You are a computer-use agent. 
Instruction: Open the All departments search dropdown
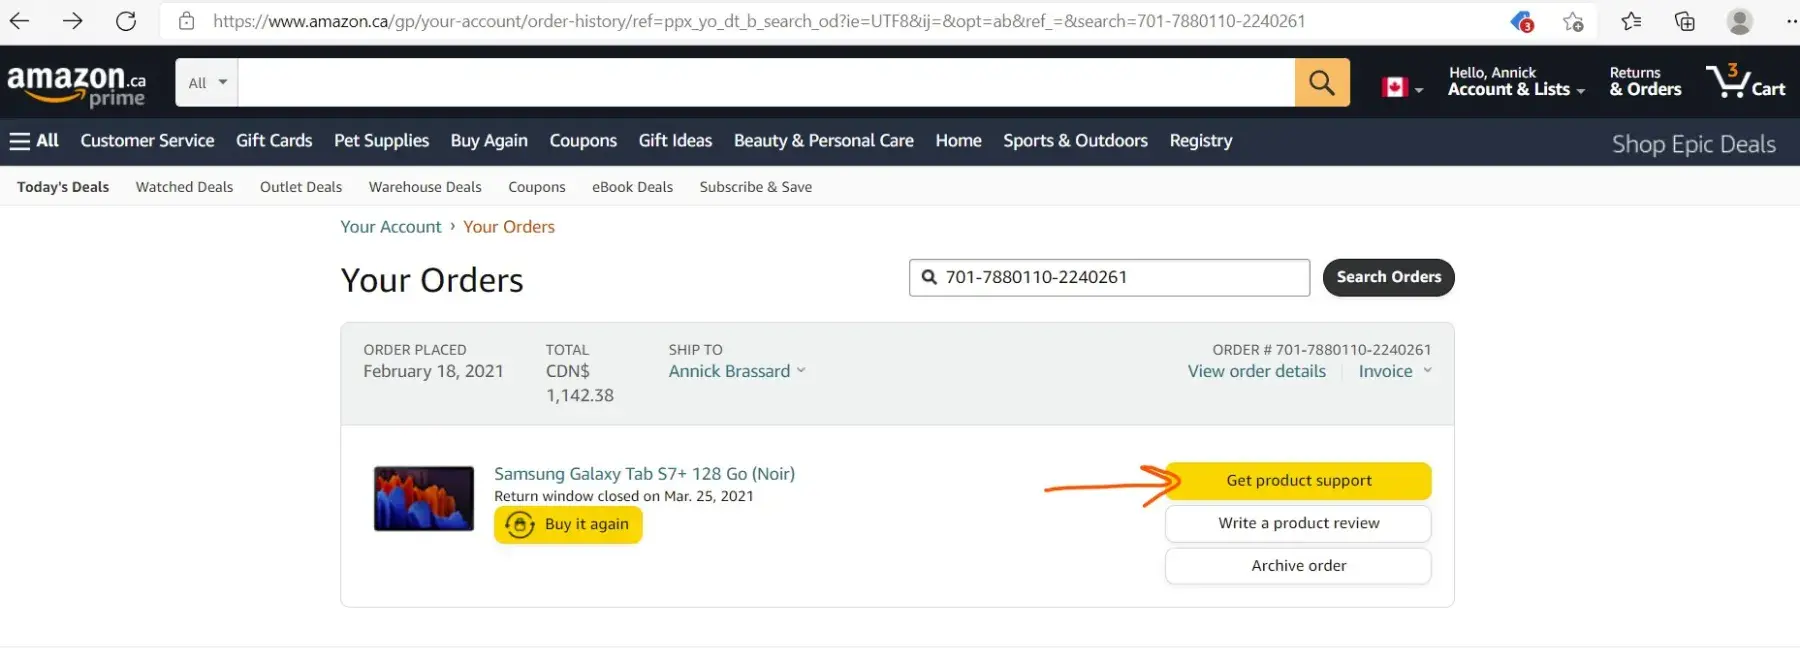[207, 82]
